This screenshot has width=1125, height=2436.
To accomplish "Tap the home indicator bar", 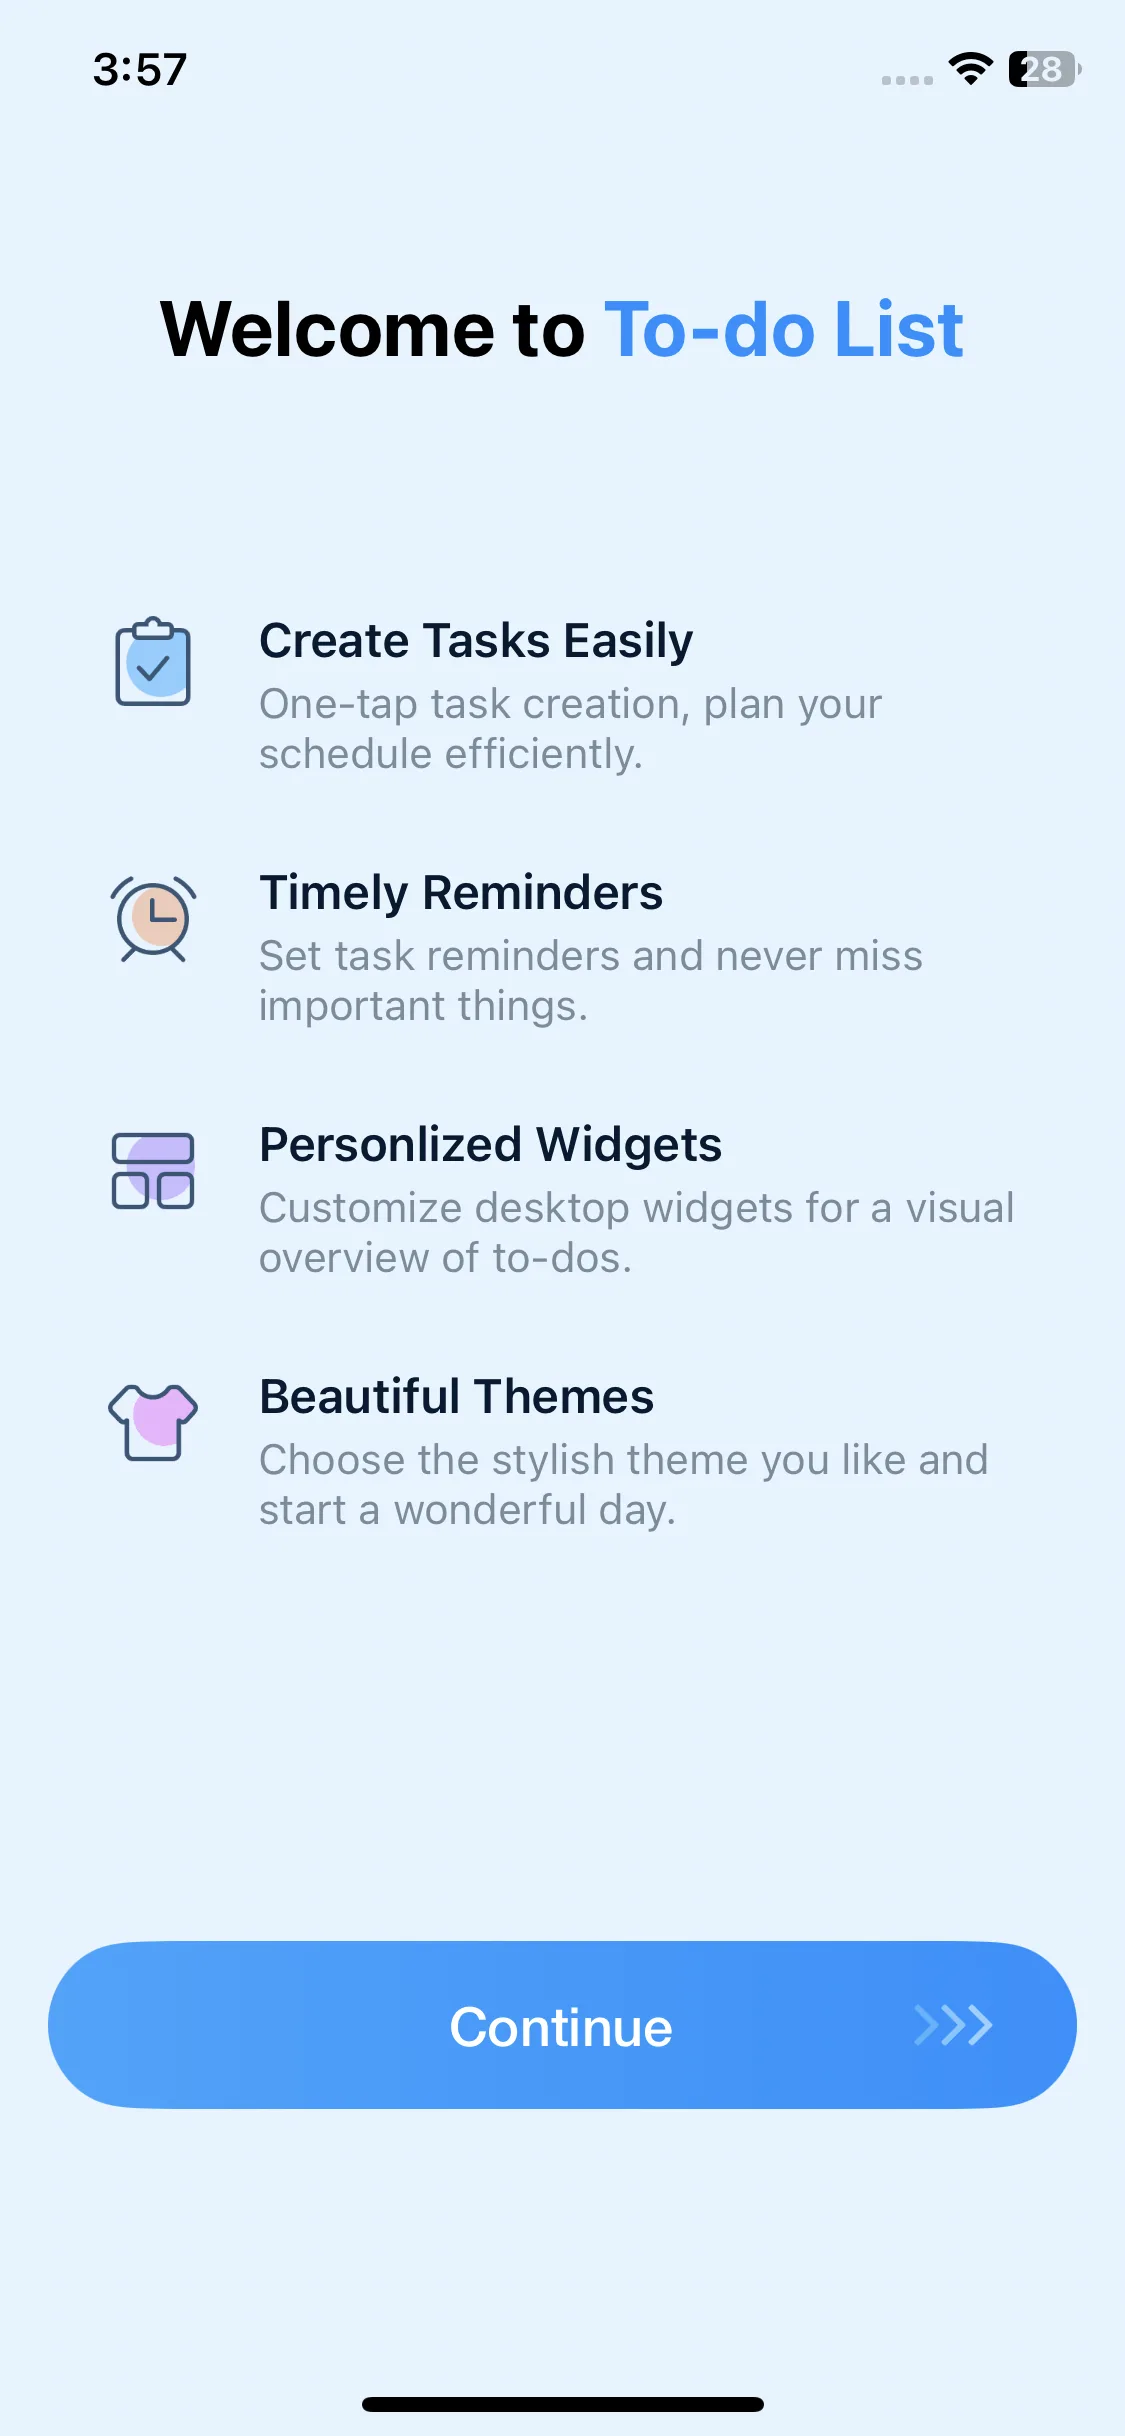I will tap(562, 2404).
